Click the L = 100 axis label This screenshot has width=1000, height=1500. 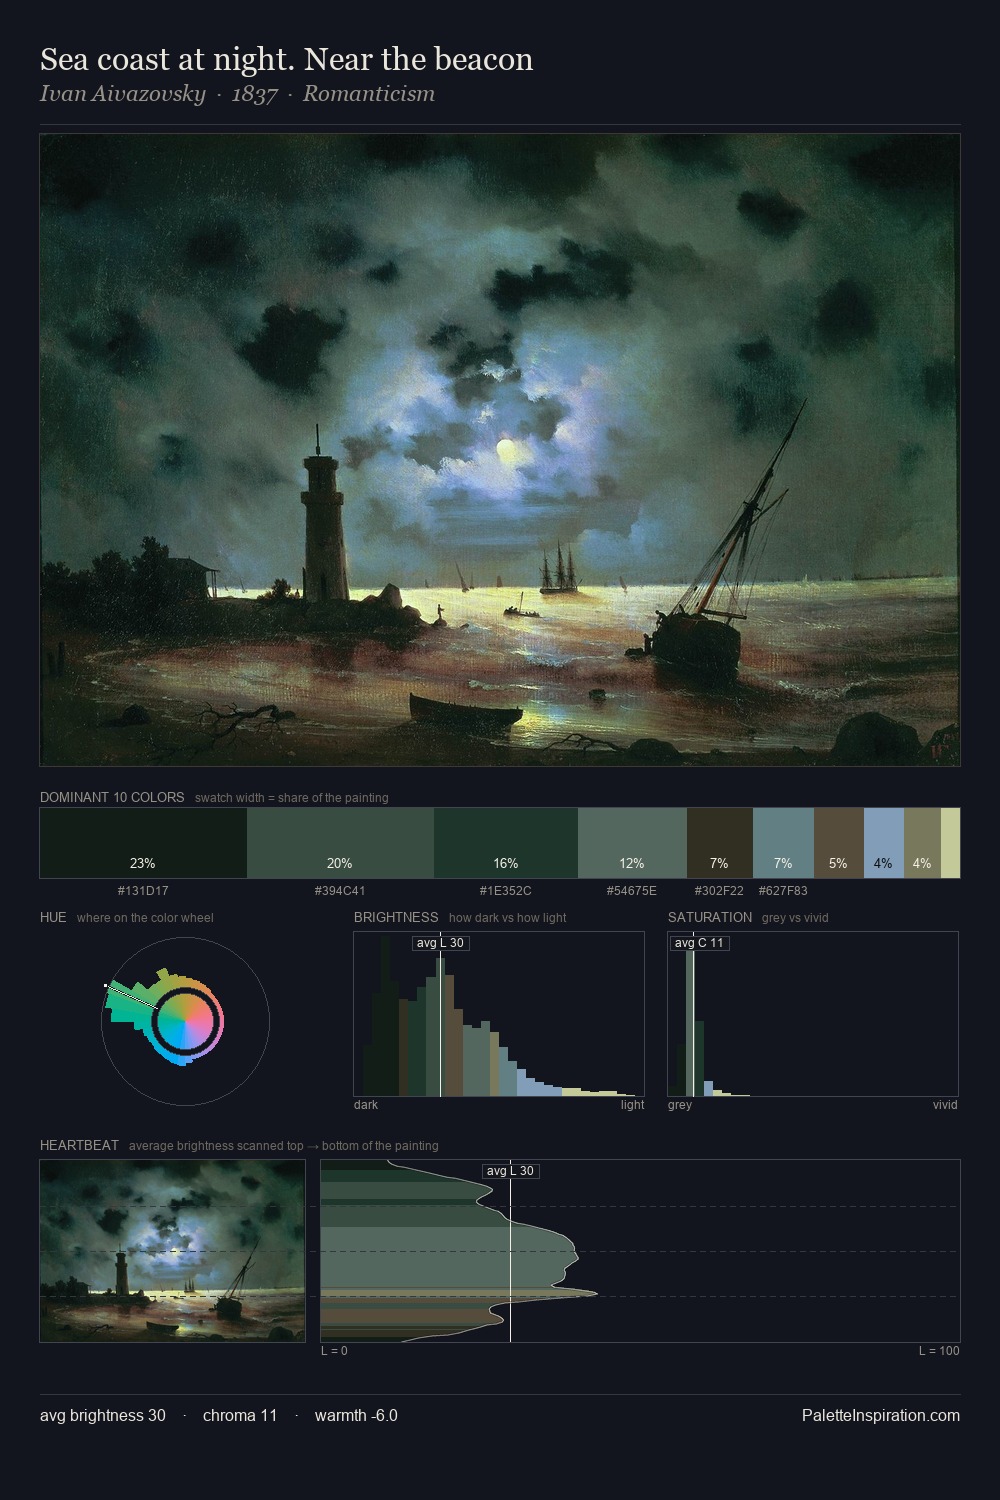tap(939, 1351)
